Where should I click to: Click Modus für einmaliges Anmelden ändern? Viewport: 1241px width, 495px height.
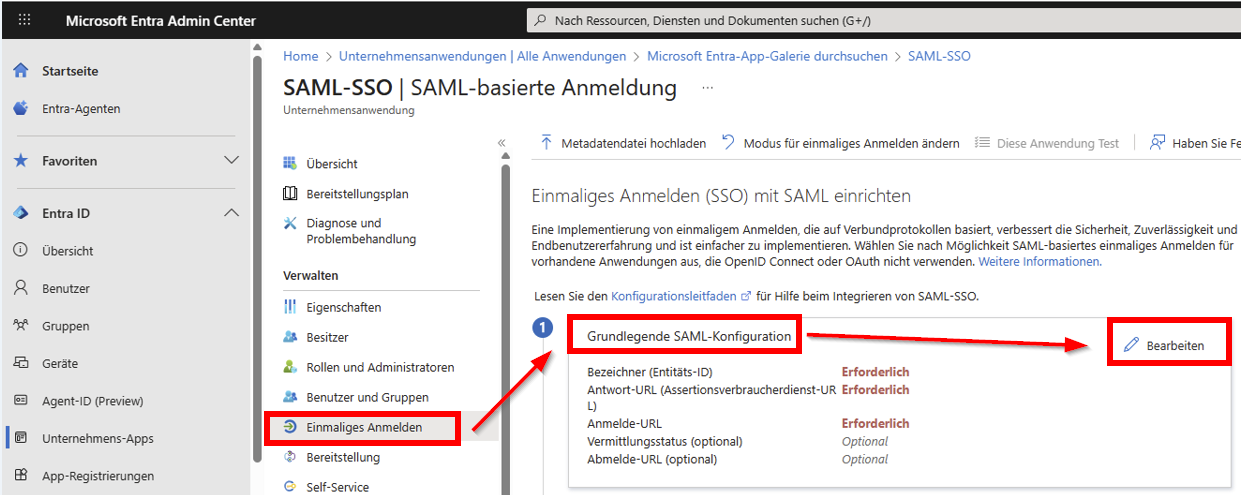pos(841,143)
